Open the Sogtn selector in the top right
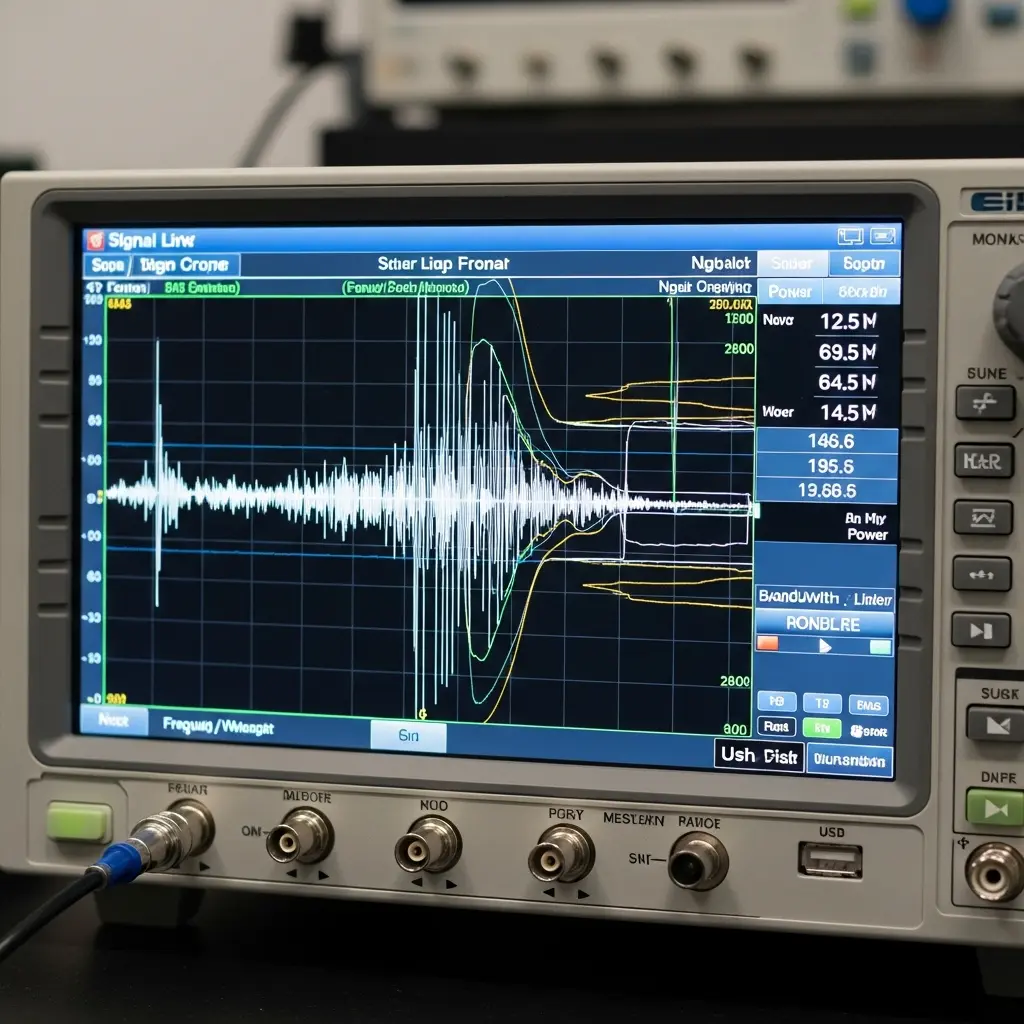1024x1024 pixels. pos(864,263)
